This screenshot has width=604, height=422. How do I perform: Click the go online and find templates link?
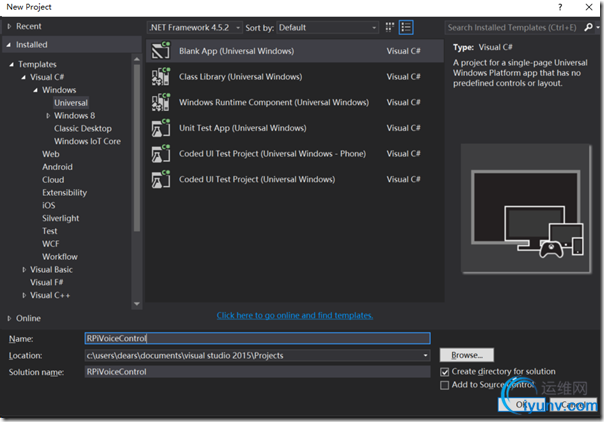point(295,316)
